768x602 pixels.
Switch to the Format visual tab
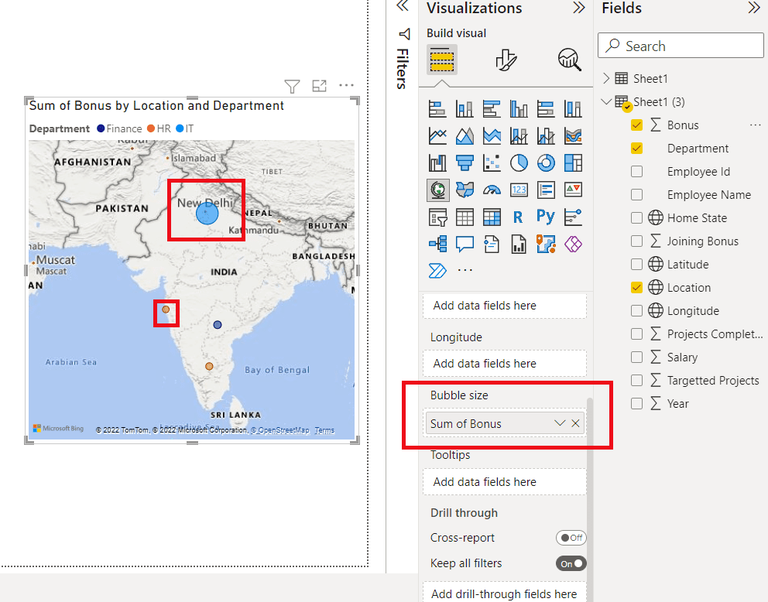click(x=505, y=60)
